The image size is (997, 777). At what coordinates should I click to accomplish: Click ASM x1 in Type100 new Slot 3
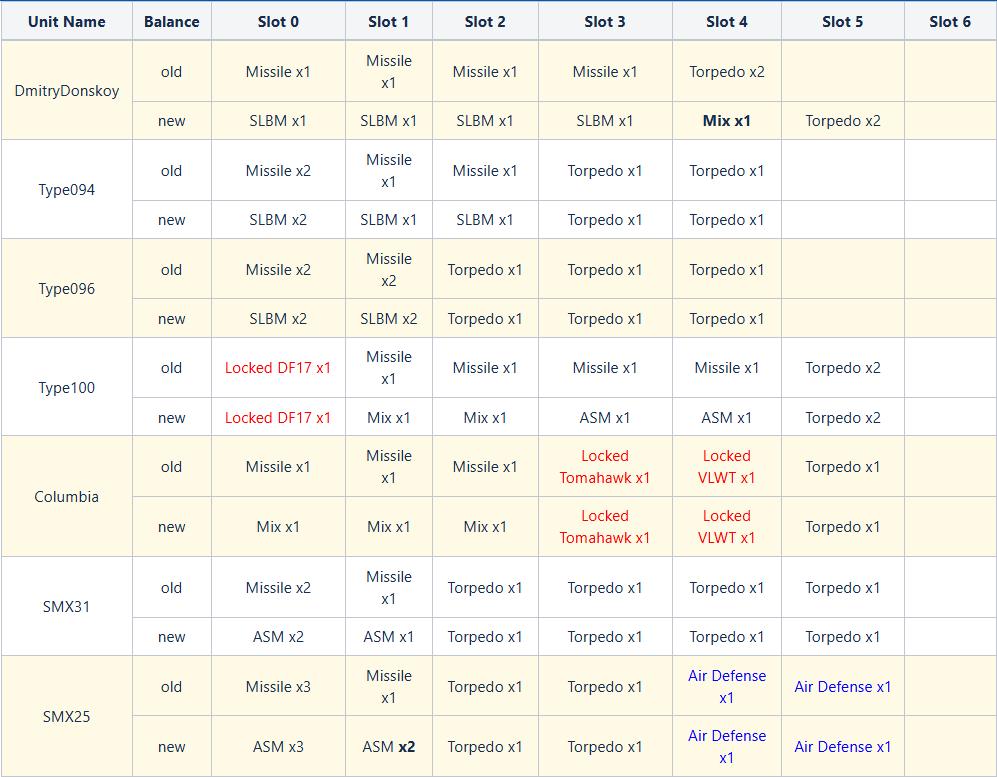tap(605, 418)
